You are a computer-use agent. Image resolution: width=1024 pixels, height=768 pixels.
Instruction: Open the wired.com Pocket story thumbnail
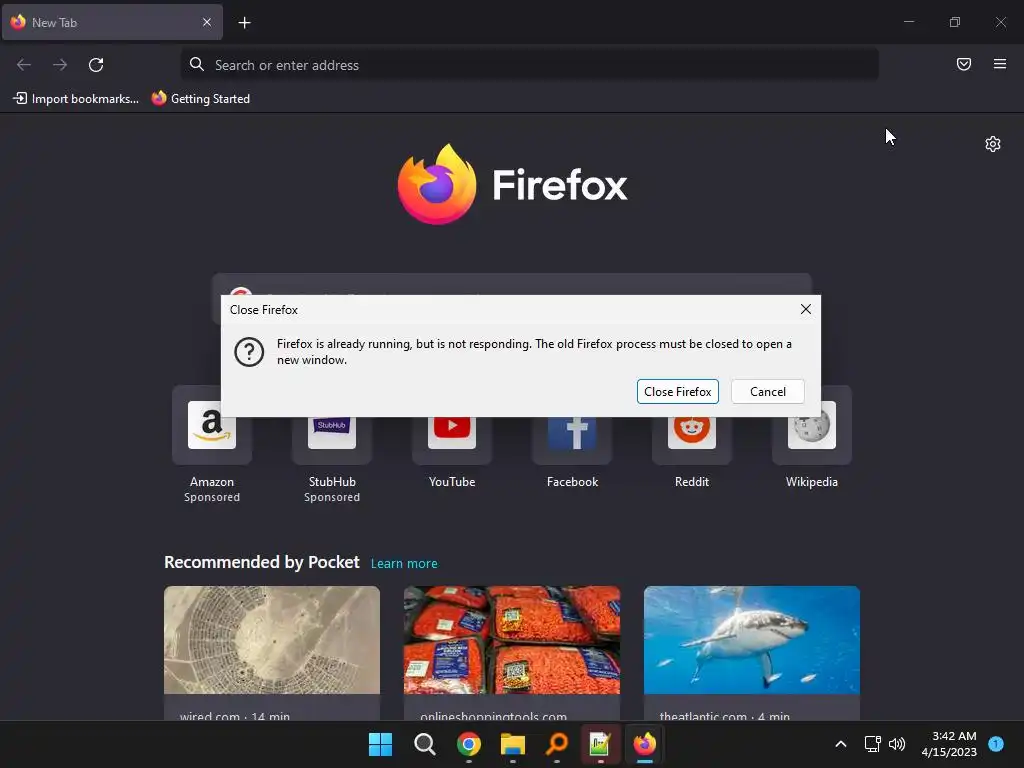click(272, 640)
